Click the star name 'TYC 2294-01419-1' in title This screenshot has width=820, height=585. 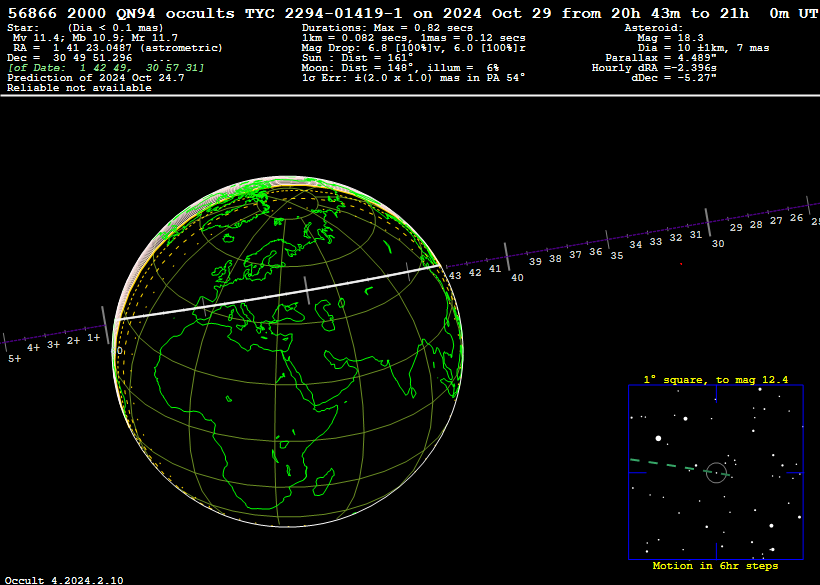(x=324, y=13)
